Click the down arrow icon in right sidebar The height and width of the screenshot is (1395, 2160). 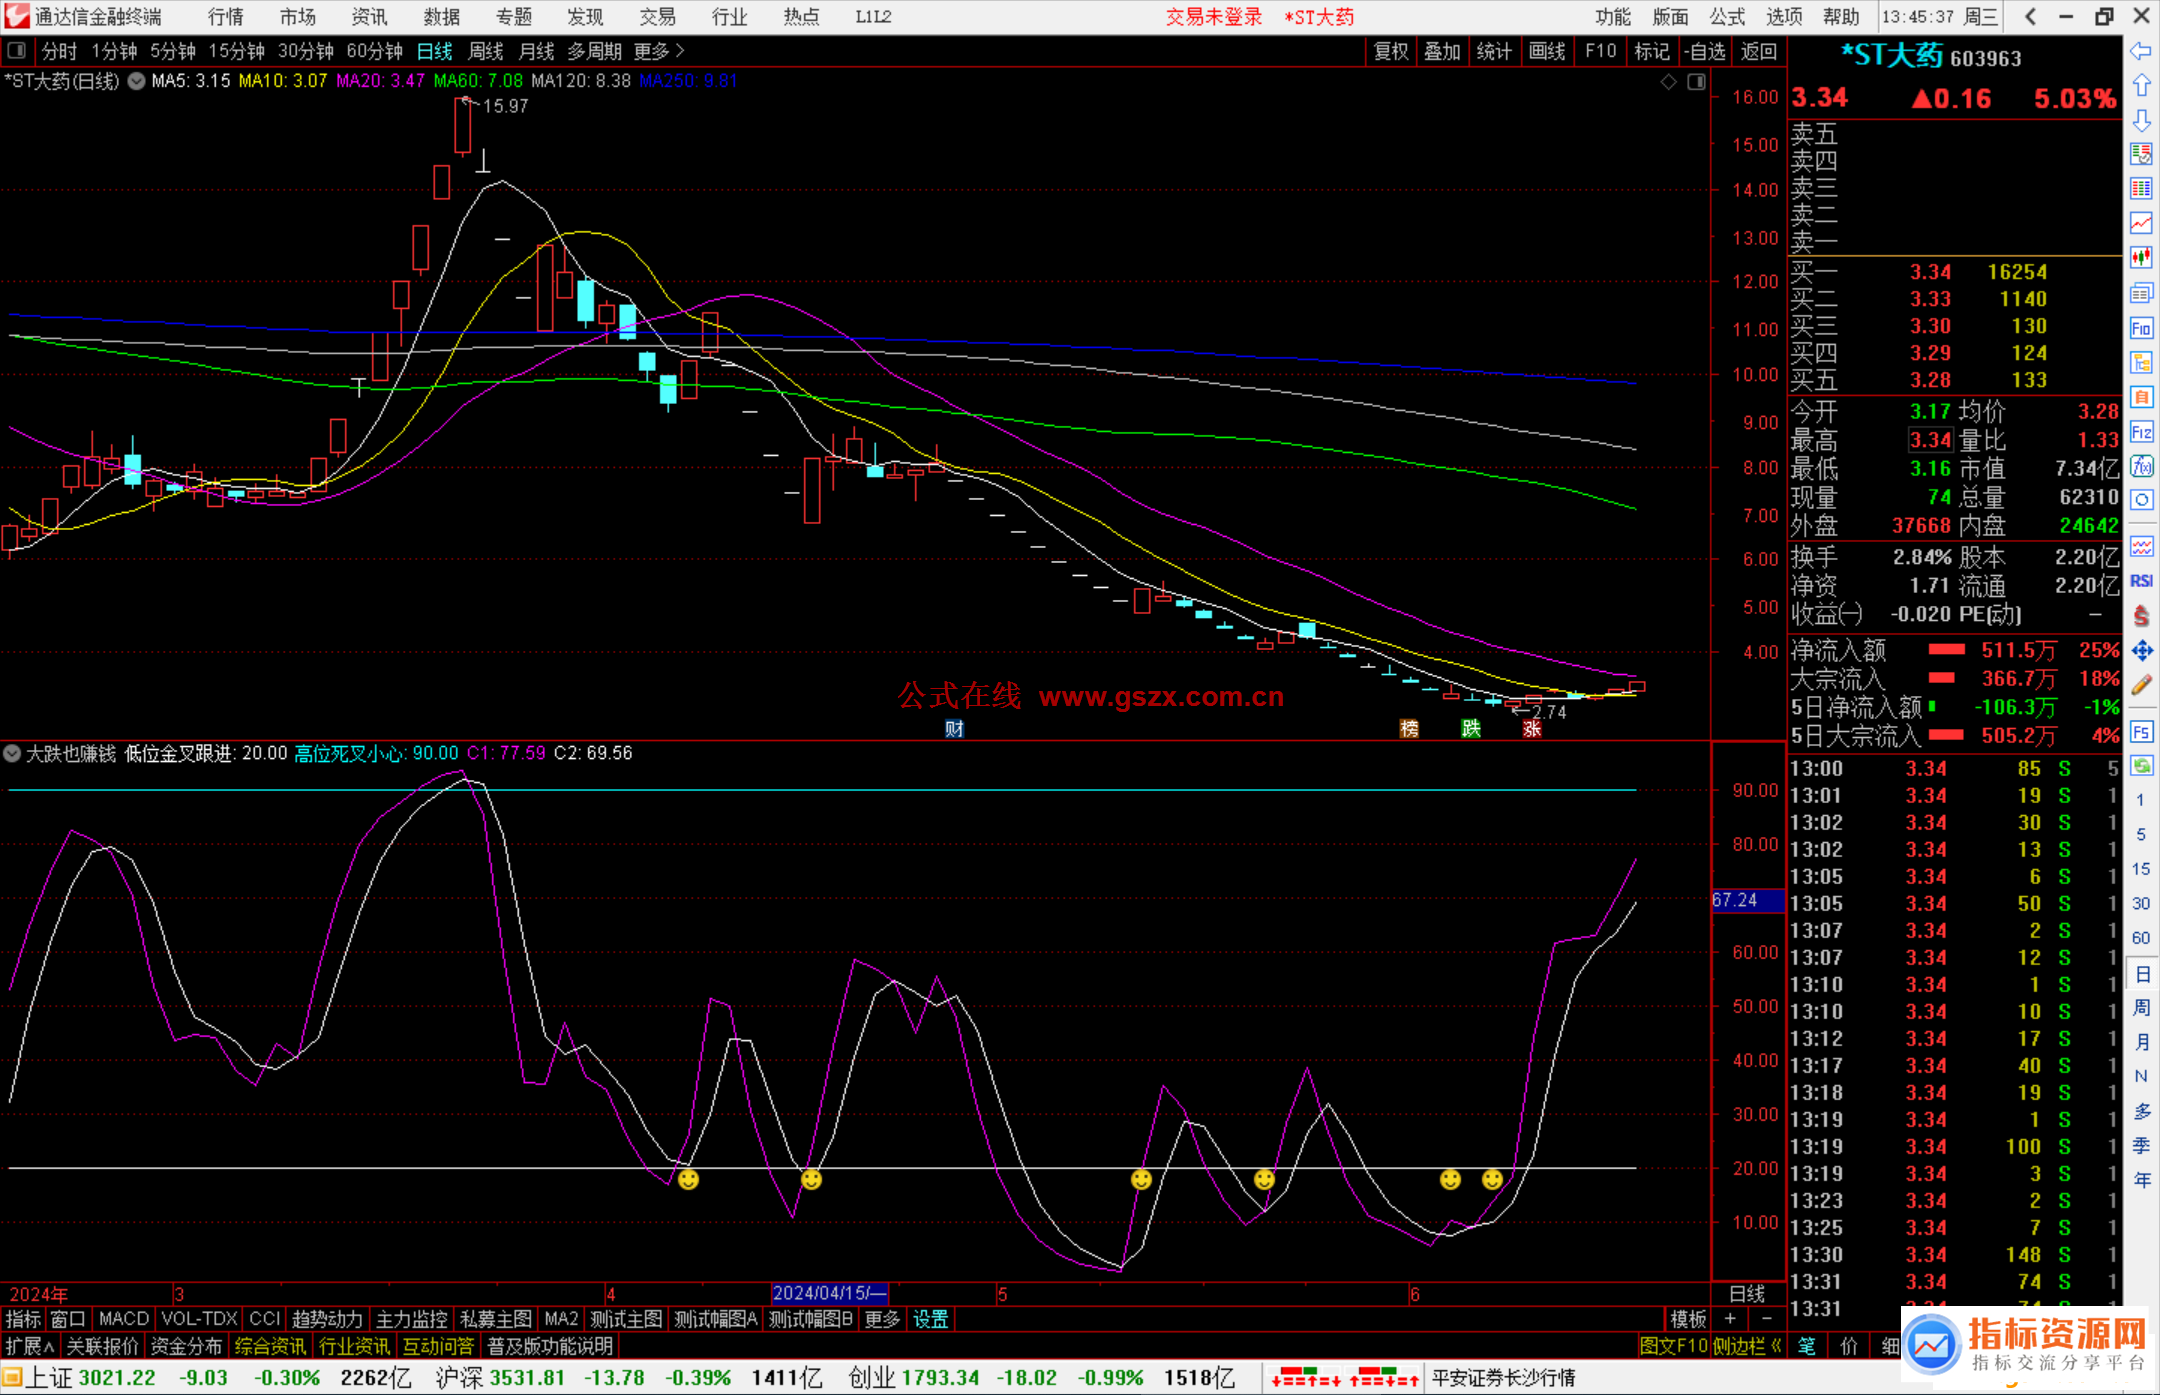(2141, 120)
